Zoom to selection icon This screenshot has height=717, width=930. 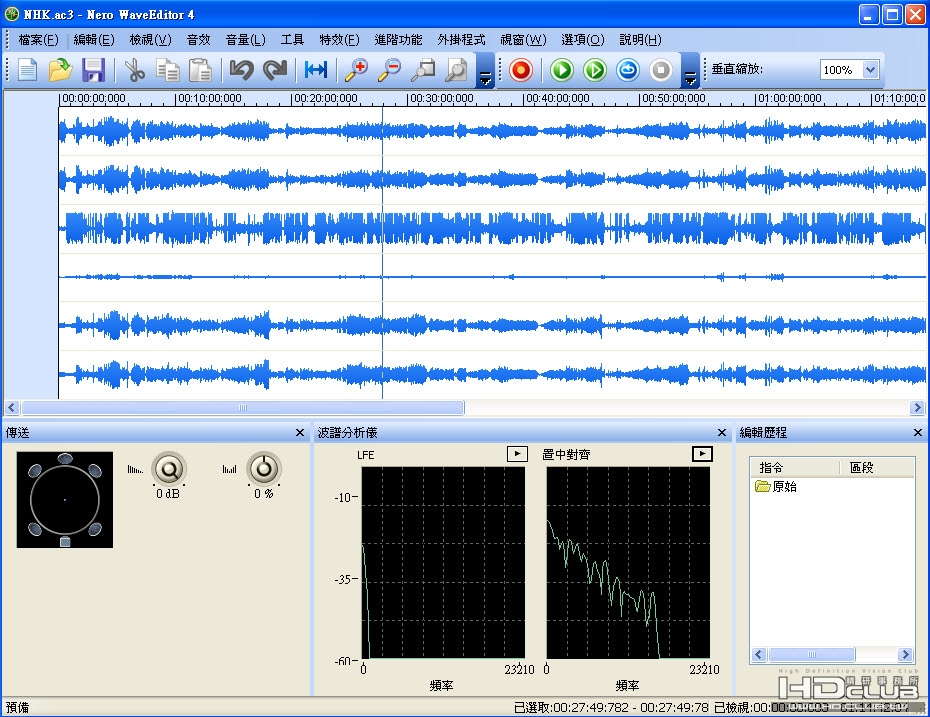coord(423,70)
